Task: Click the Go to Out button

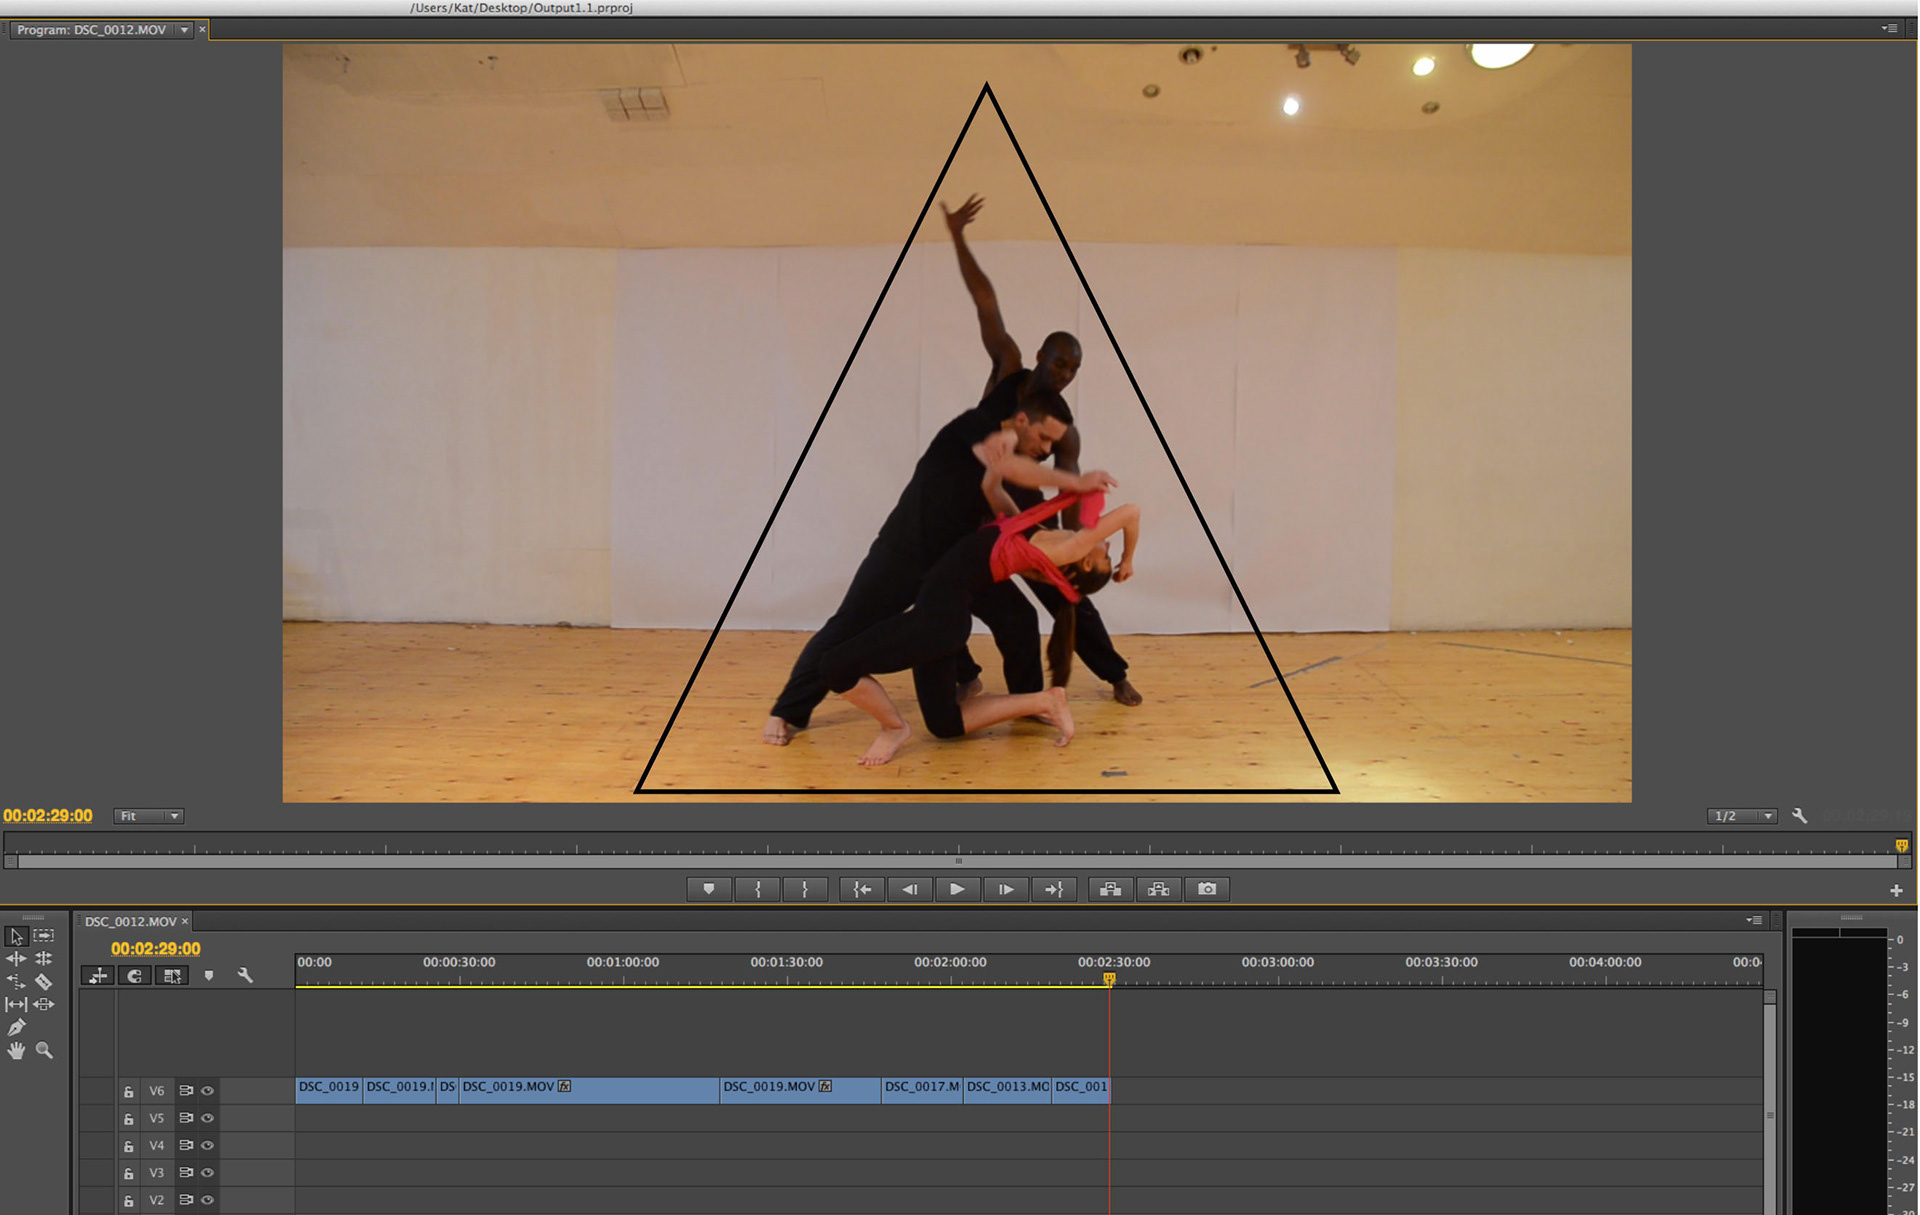Action: (1054, 889)
